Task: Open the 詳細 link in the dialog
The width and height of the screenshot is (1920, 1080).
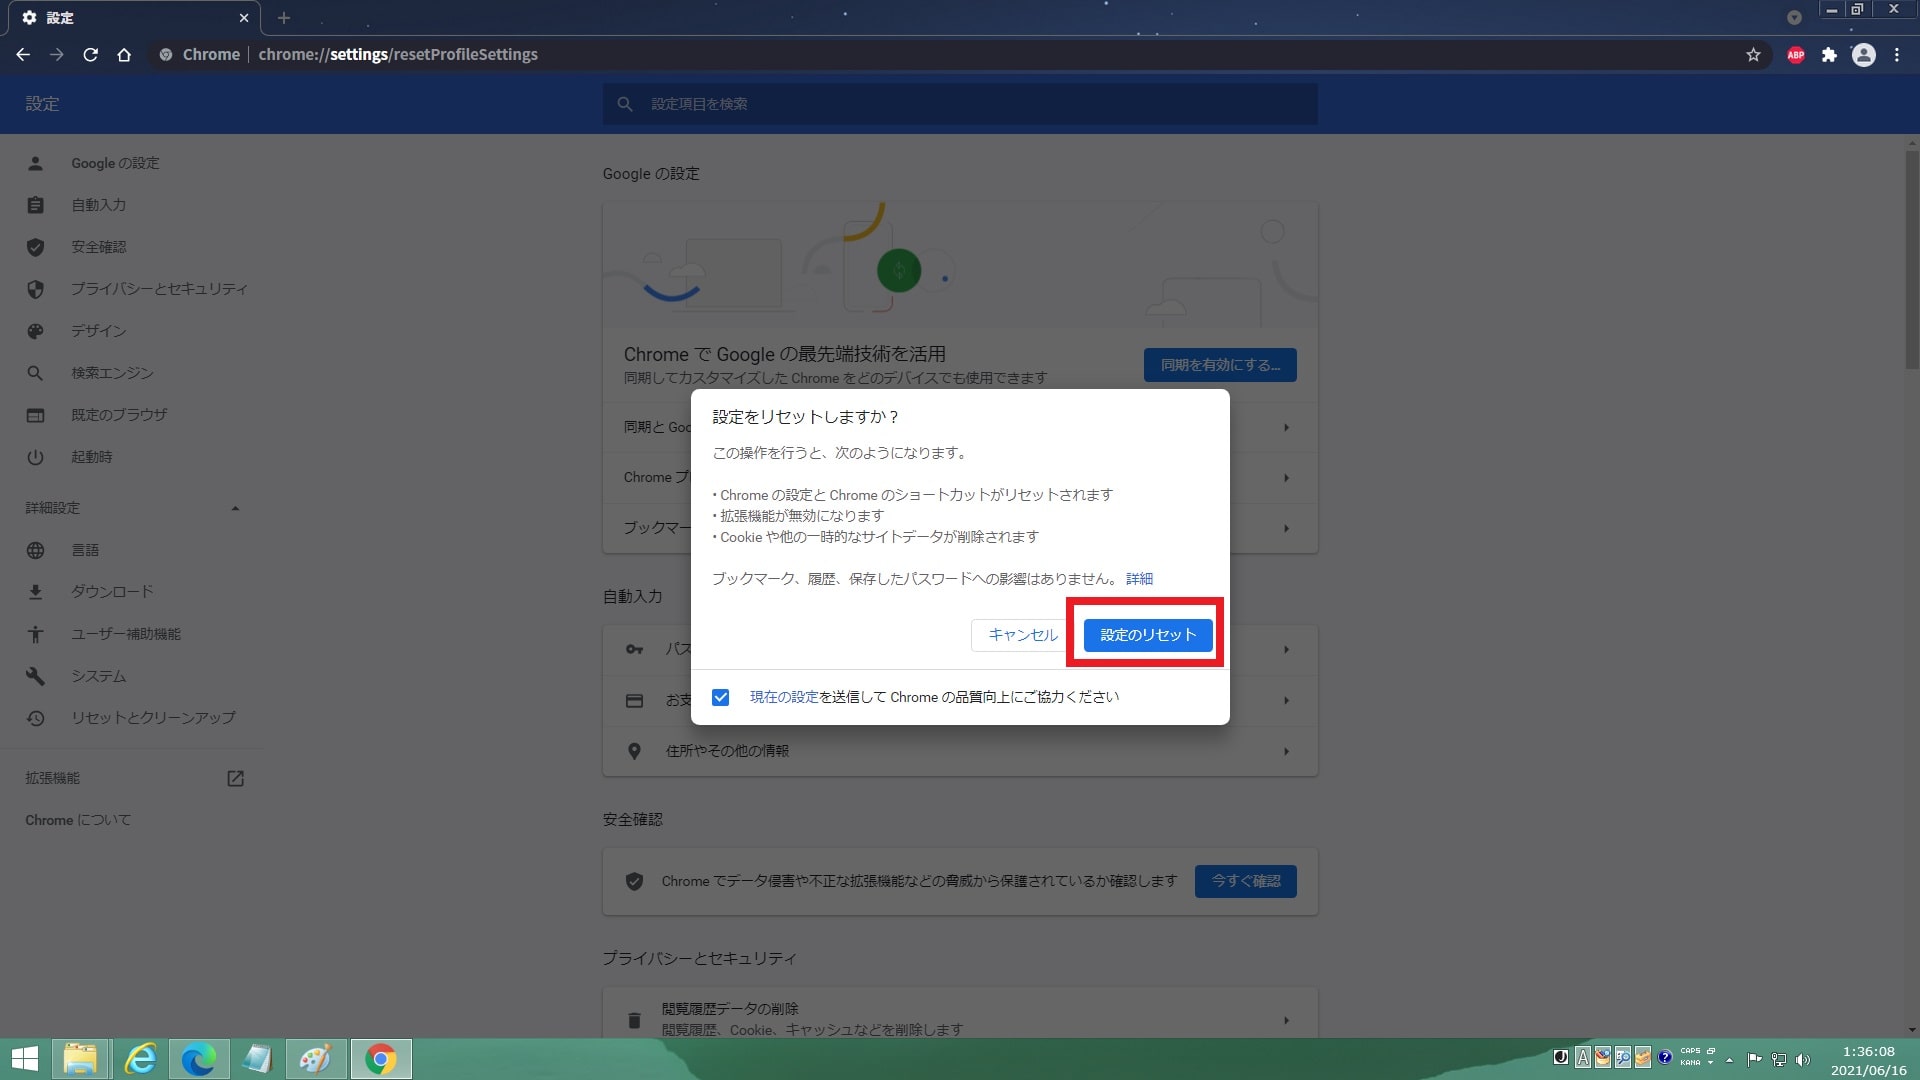Action: click(1139, 579)
